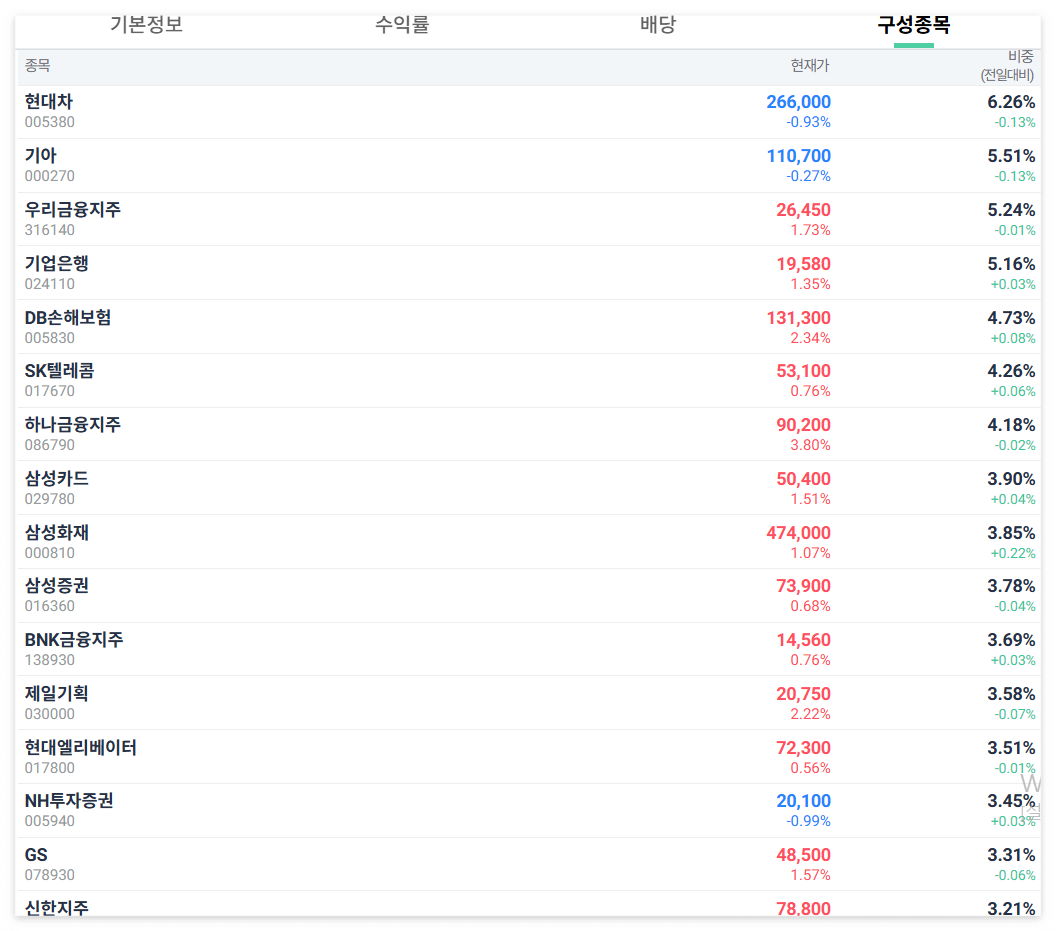Select the 하나금융지주 stock name
Image resolution: width=1056 pixels, height=931 pixels.
point(73,424)
